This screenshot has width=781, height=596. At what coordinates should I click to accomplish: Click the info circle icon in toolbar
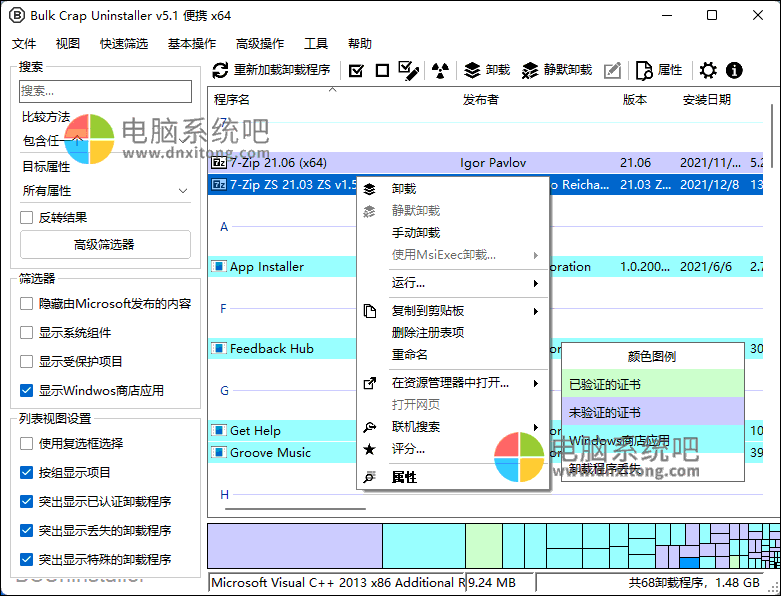[734, 70]
